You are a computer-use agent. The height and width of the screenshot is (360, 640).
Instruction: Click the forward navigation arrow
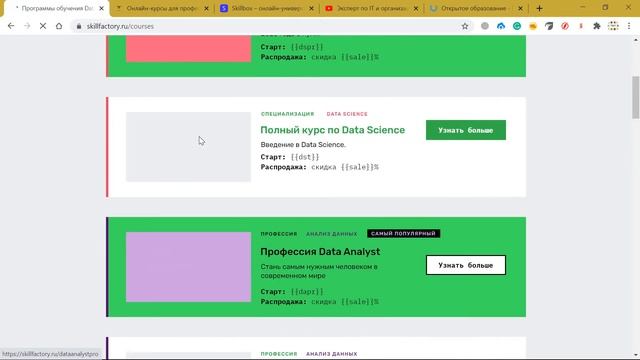[27, 26]
